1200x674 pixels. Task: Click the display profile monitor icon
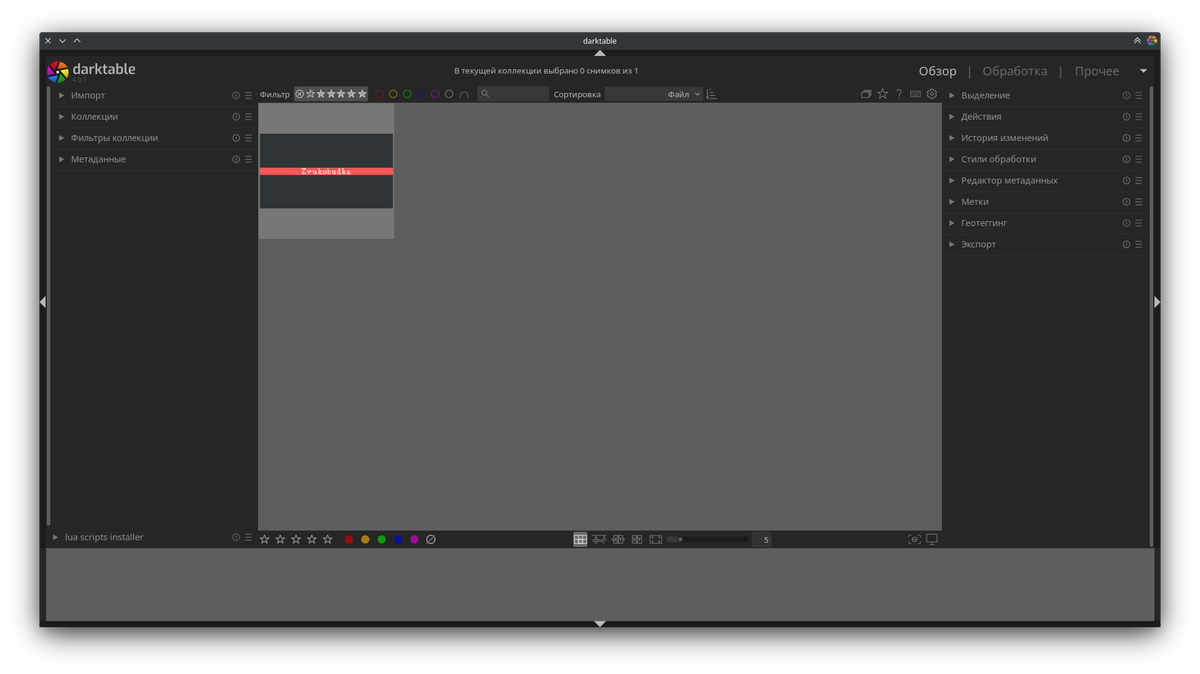point(932,539)
